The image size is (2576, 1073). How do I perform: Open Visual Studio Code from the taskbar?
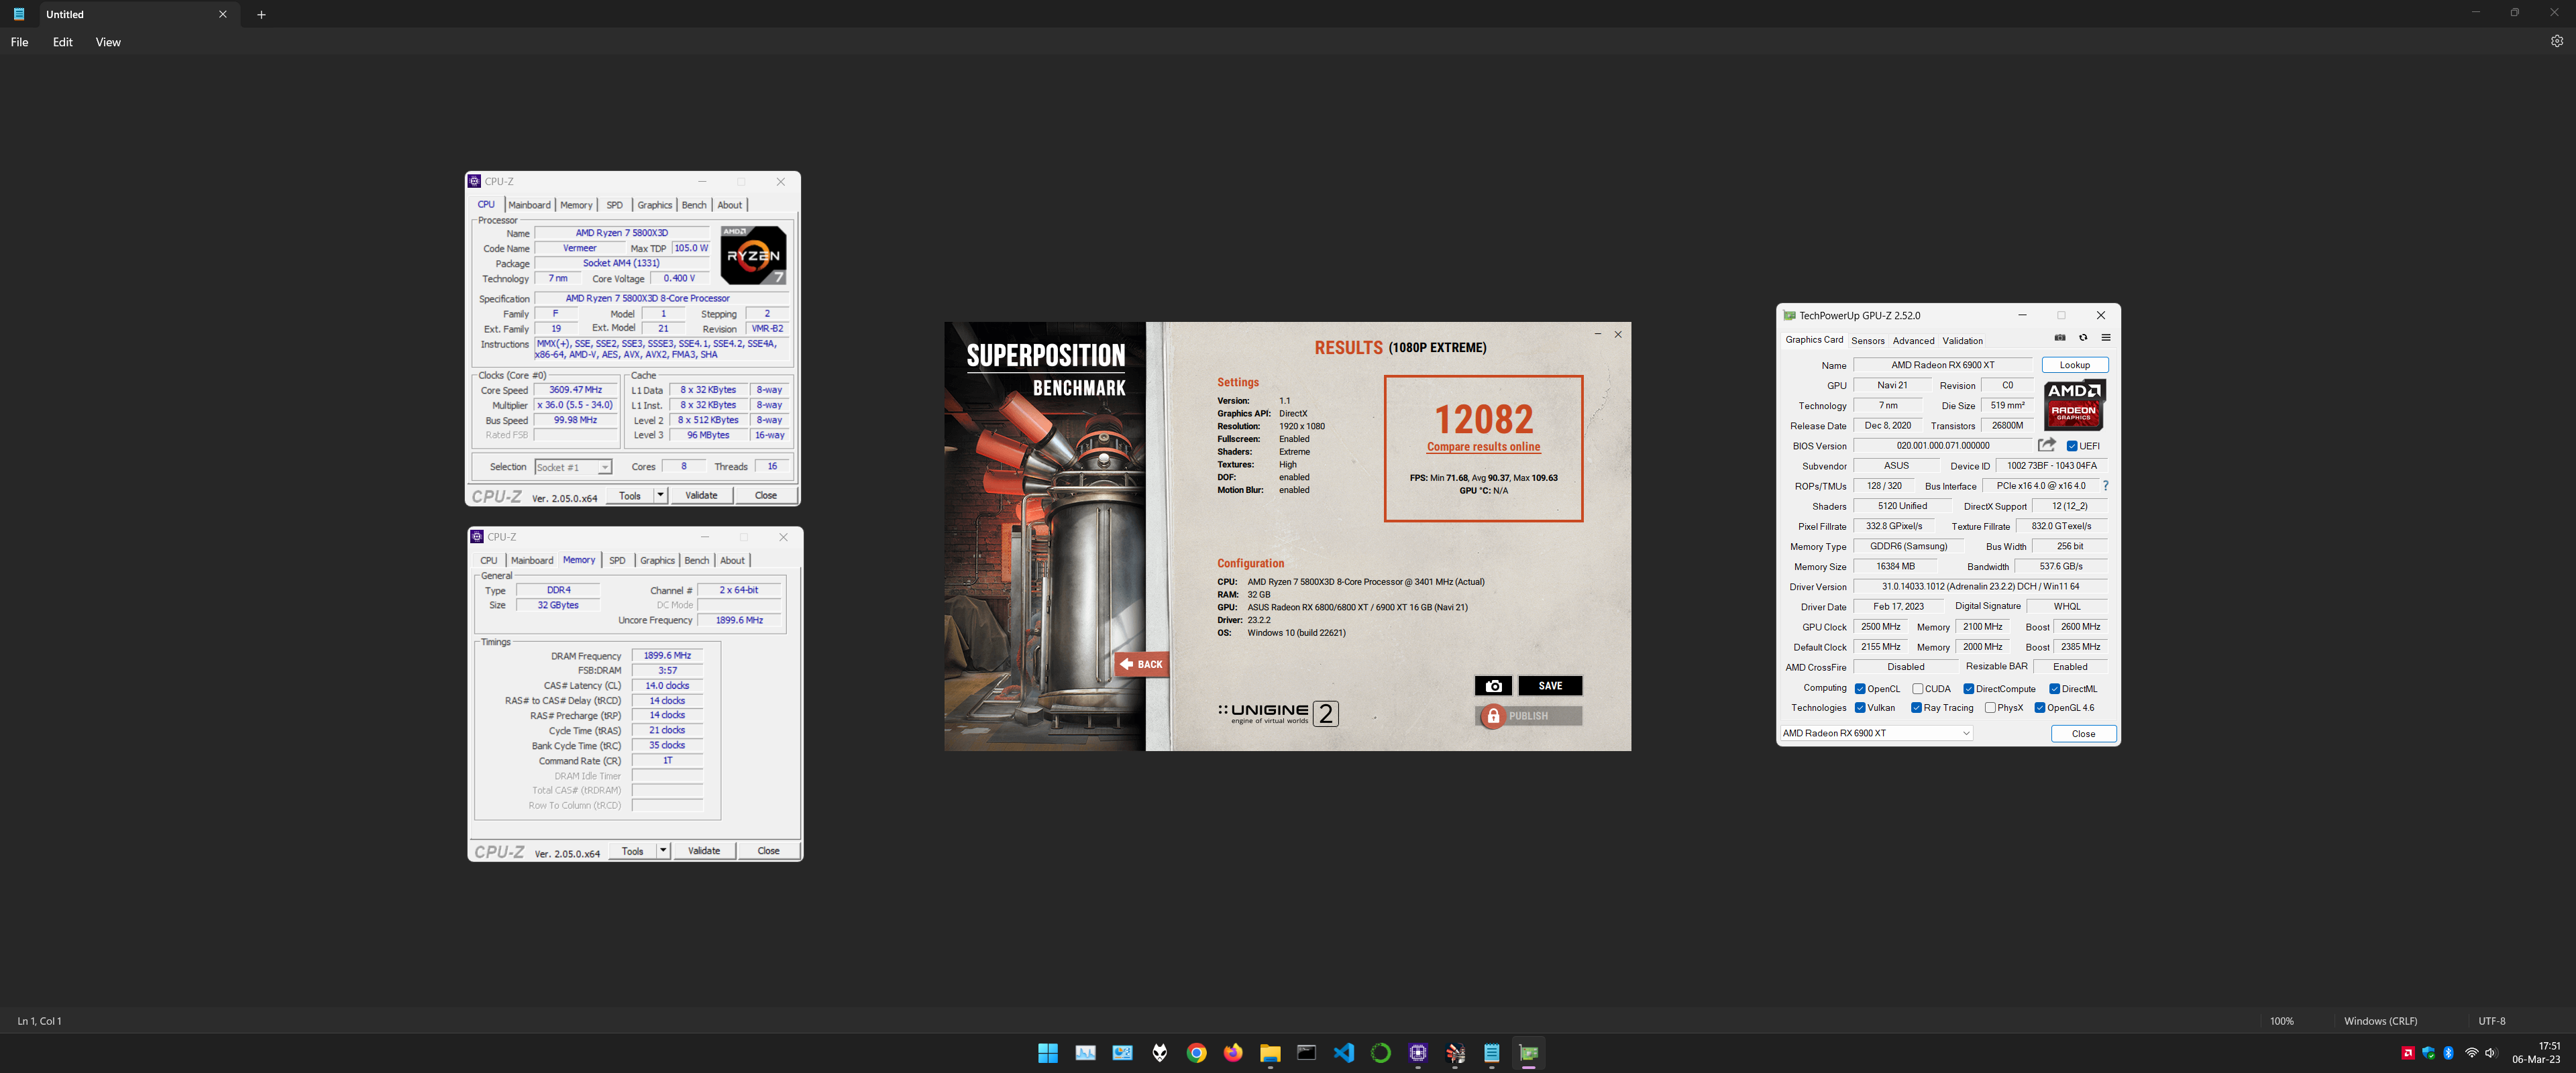pos(1344,1053)
